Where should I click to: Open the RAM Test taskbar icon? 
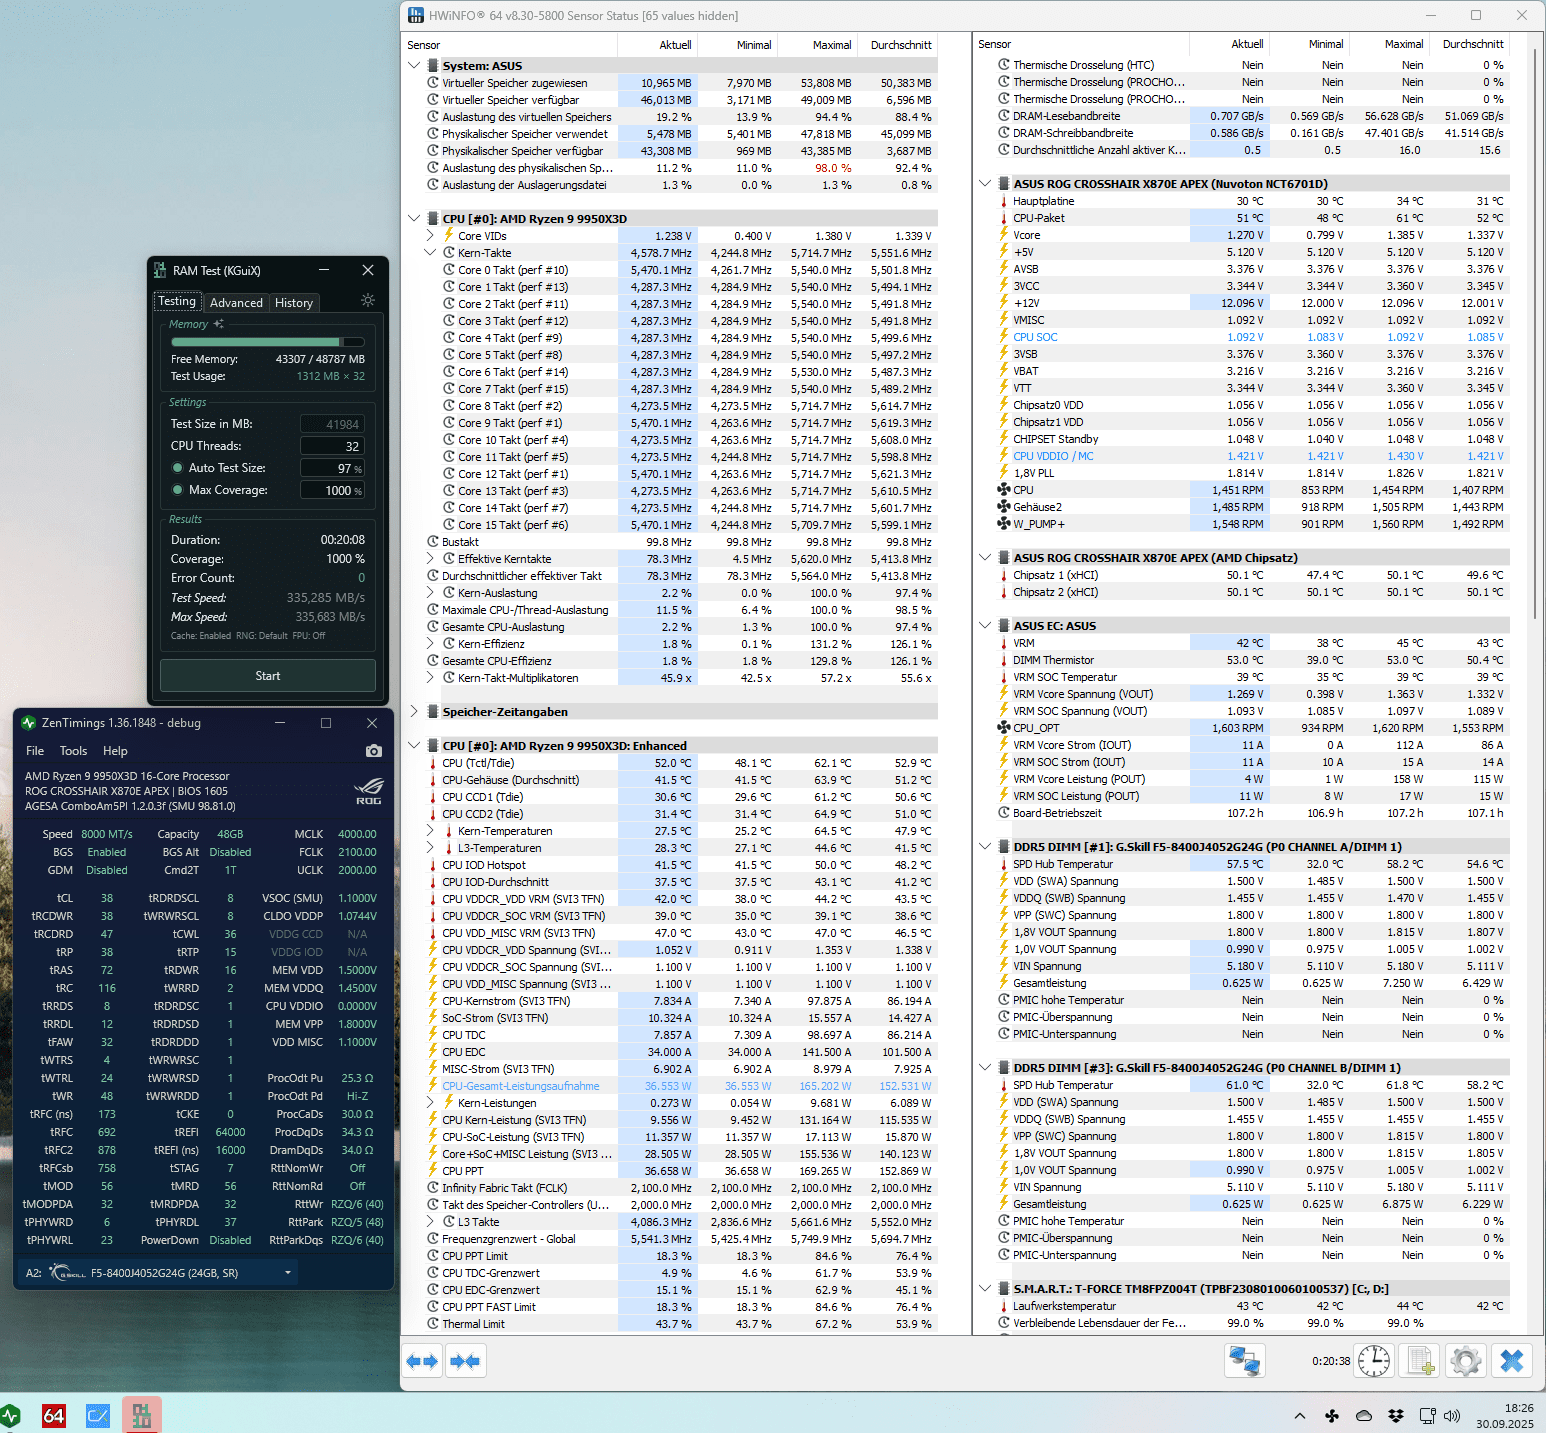click(141, 1415)
